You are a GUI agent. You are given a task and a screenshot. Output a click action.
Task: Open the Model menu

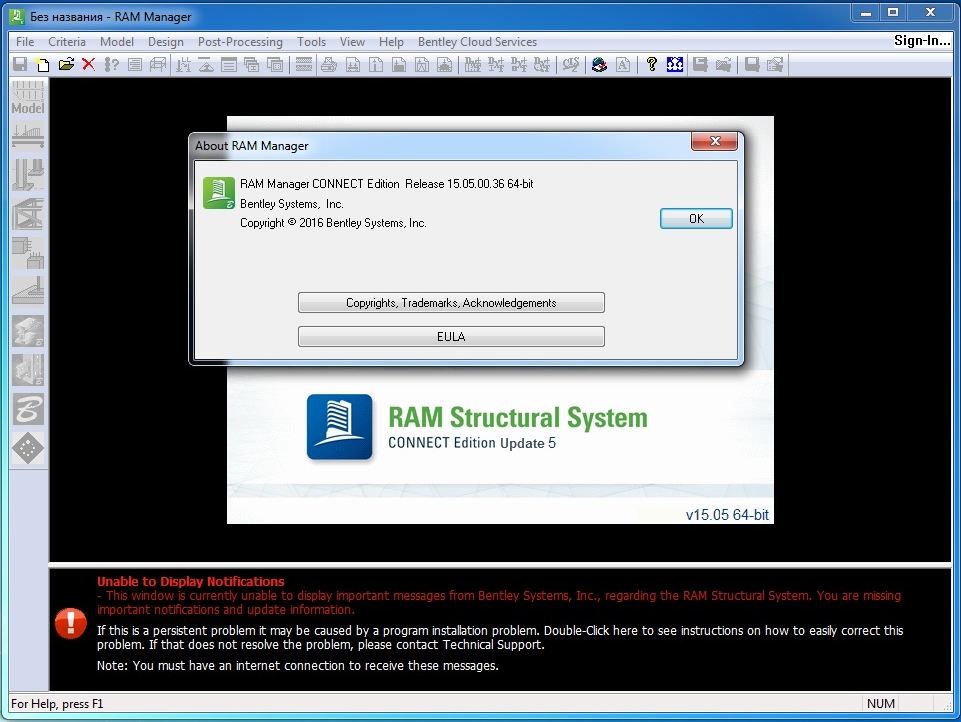pyautogui.click(x=116, y=42)
